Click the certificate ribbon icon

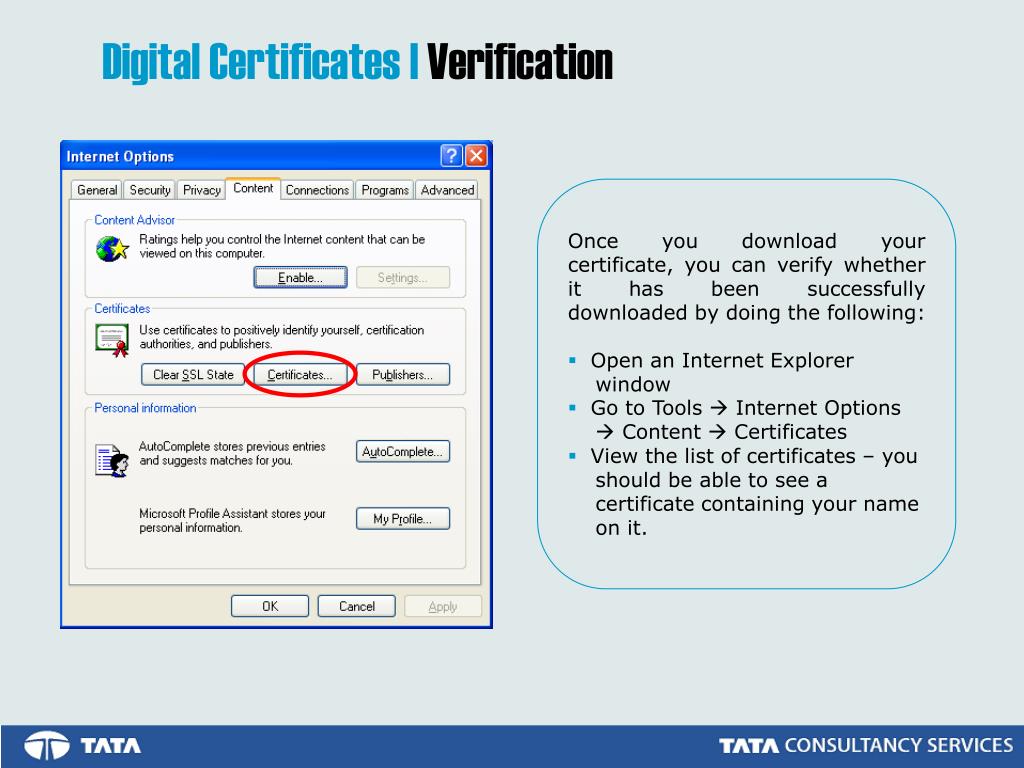point(112,340)
